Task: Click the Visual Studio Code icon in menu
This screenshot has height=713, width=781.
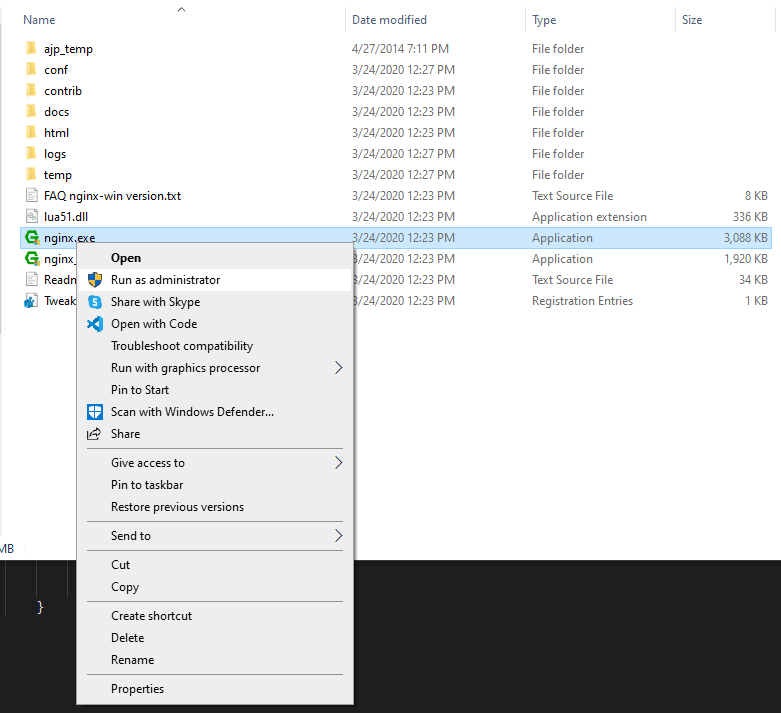Action: coord(95,324)
